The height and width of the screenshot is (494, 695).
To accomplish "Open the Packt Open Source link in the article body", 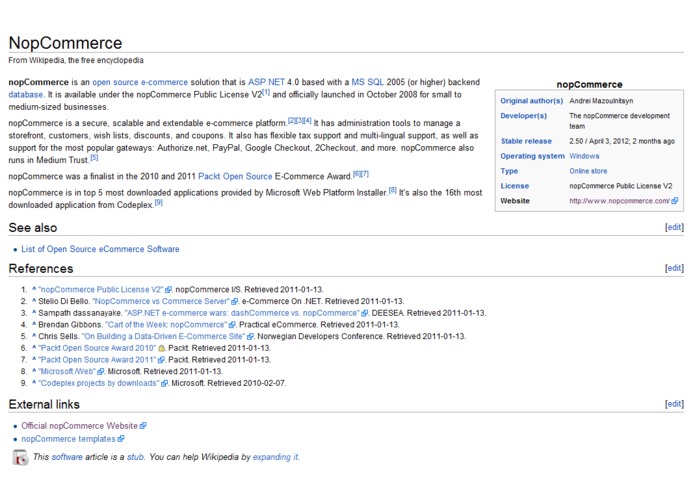I will point(235,176).
